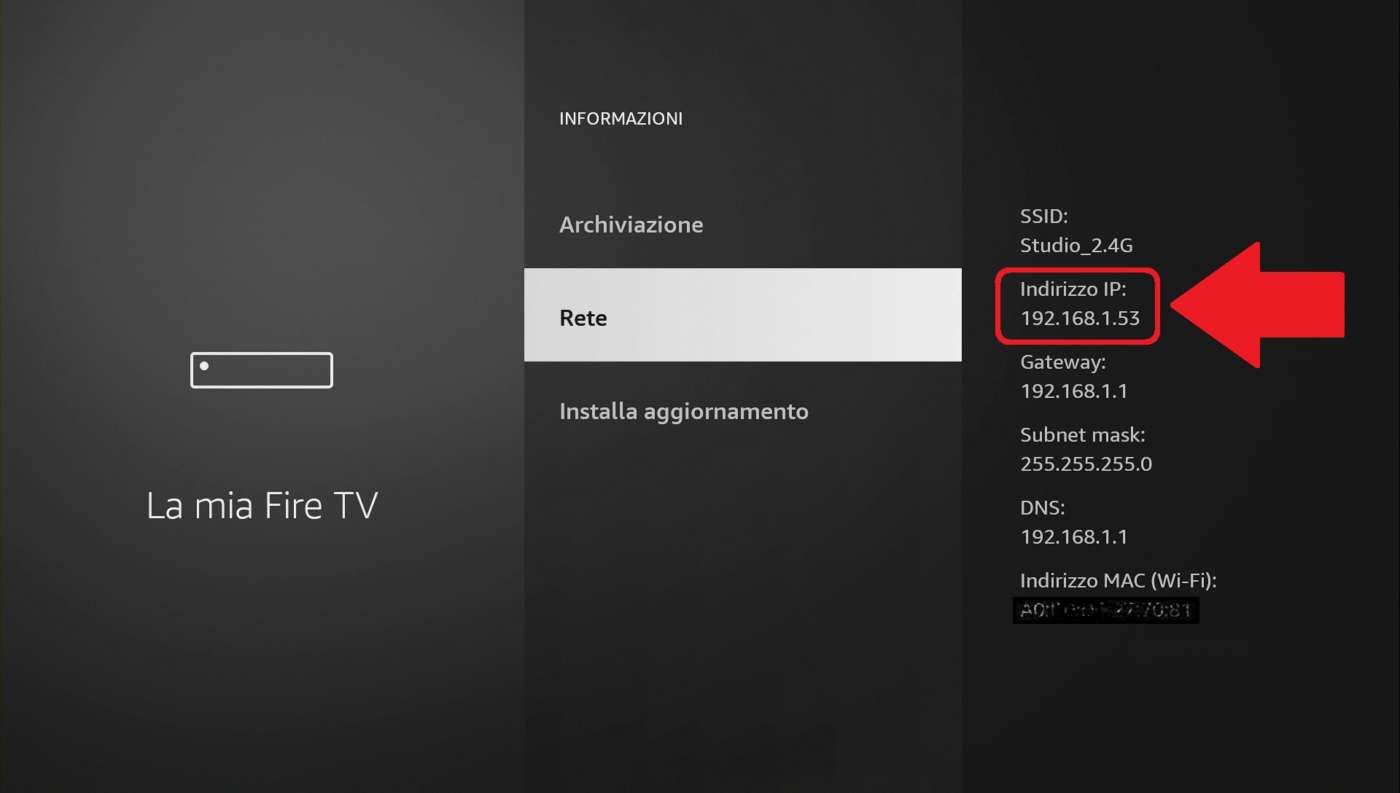The image size is (1400, 793).
Task: Select the Studio_2.4G network name
Action: point(1076,246)
